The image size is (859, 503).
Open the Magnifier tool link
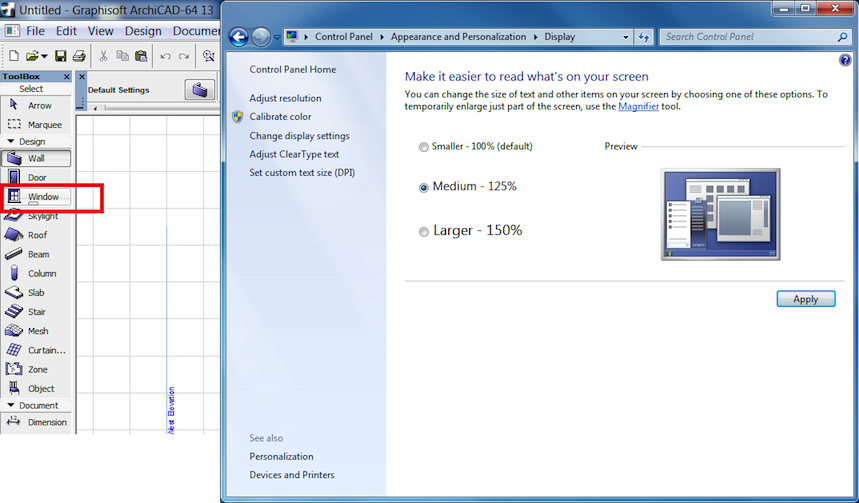638,106
